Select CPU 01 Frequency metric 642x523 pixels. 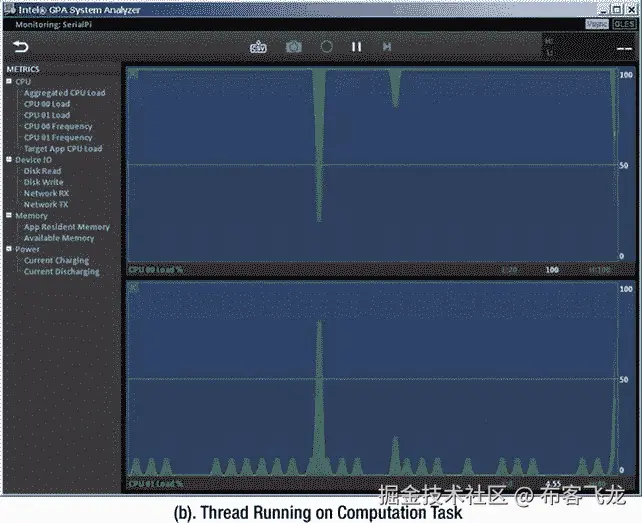(x=58, y=138)
